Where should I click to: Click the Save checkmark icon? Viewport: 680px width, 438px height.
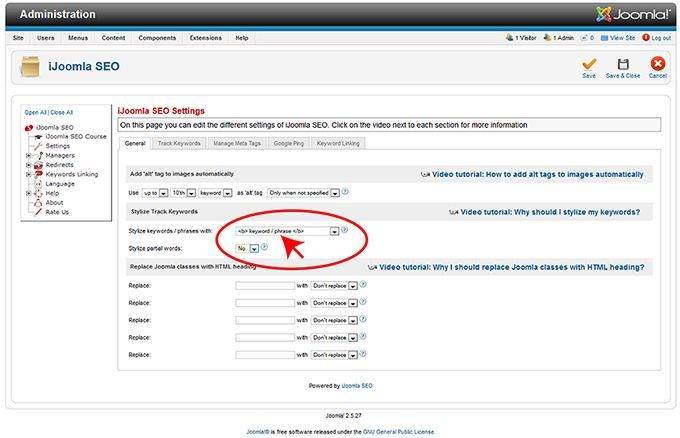(x=588, y=64)
